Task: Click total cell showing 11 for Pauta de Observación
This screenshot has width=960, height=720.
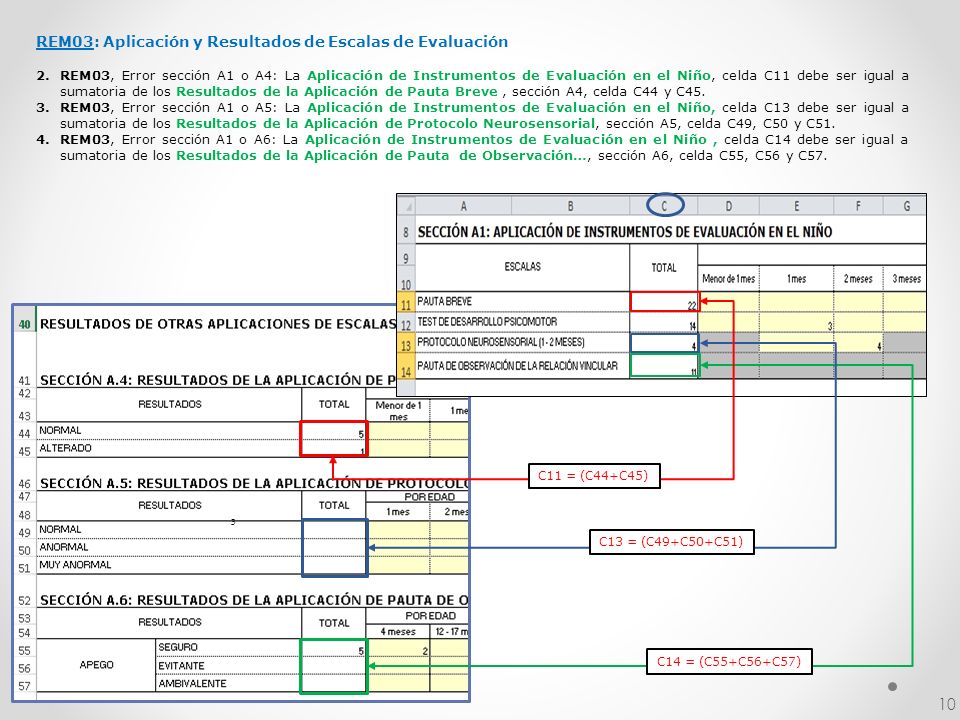Action: click(664, 366)
